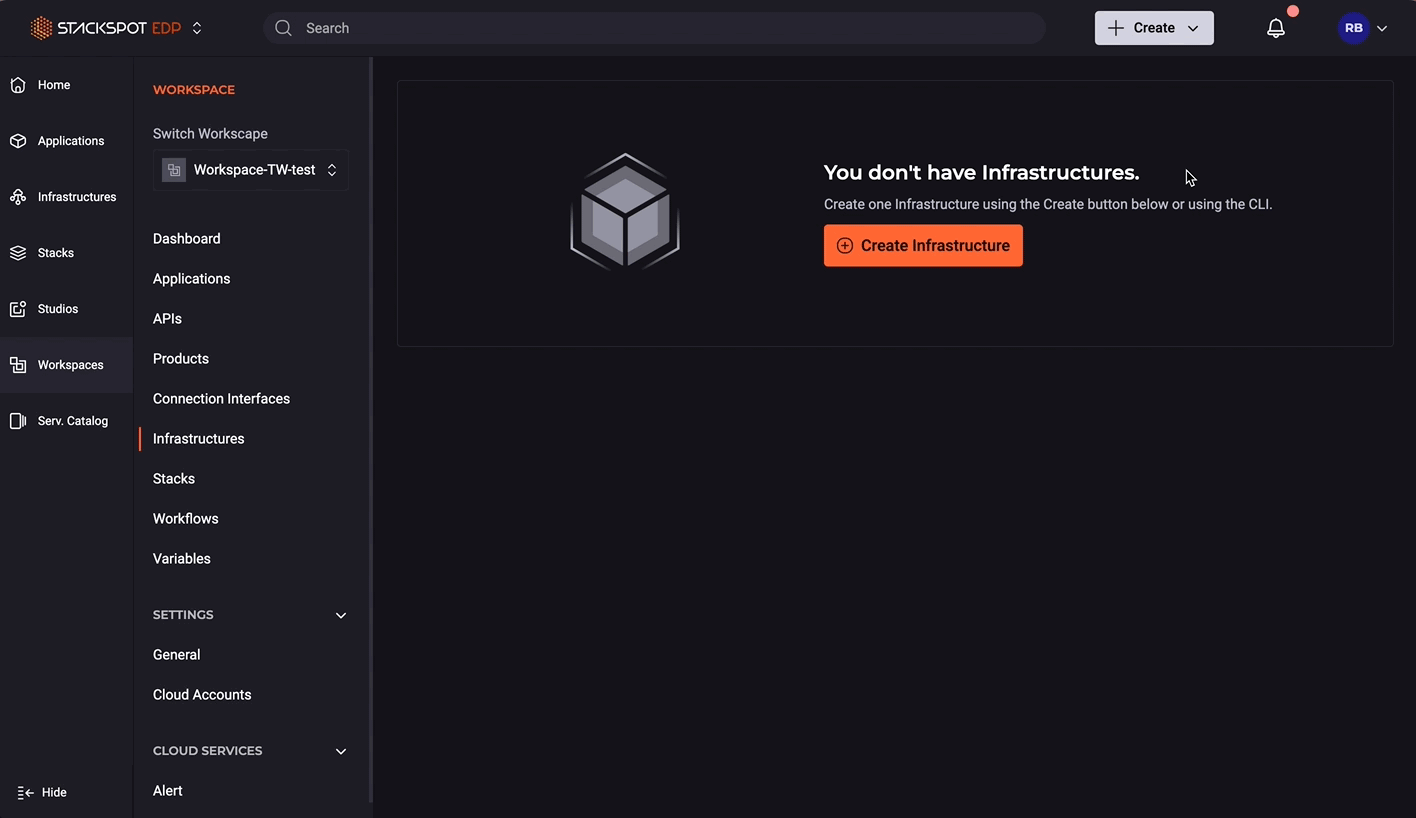Image resolution: width=1416 pixels, height=818 pixels.
Task: Click inside the Search field
Action: click(x=650, y=27)
